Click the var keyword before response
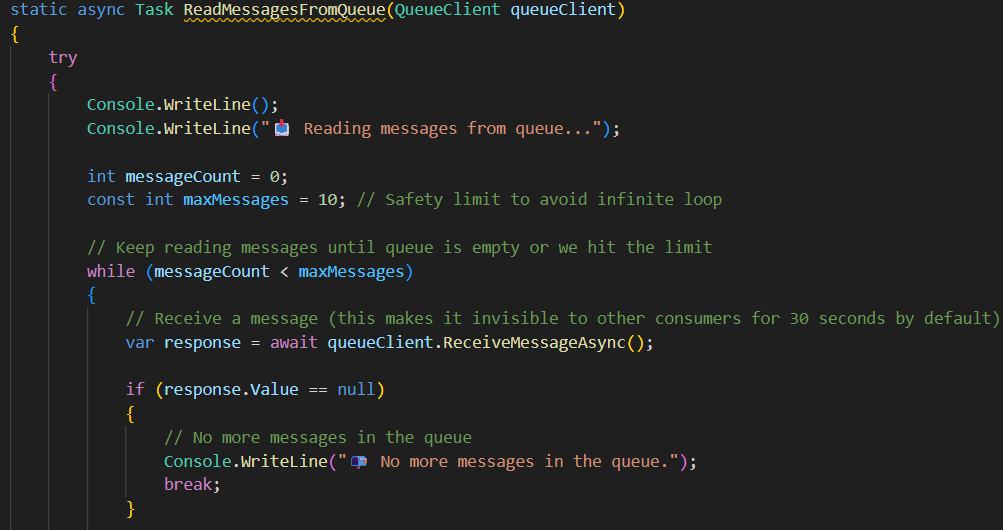This screenshot has width=1003, height=530. [x=140, y=342]
